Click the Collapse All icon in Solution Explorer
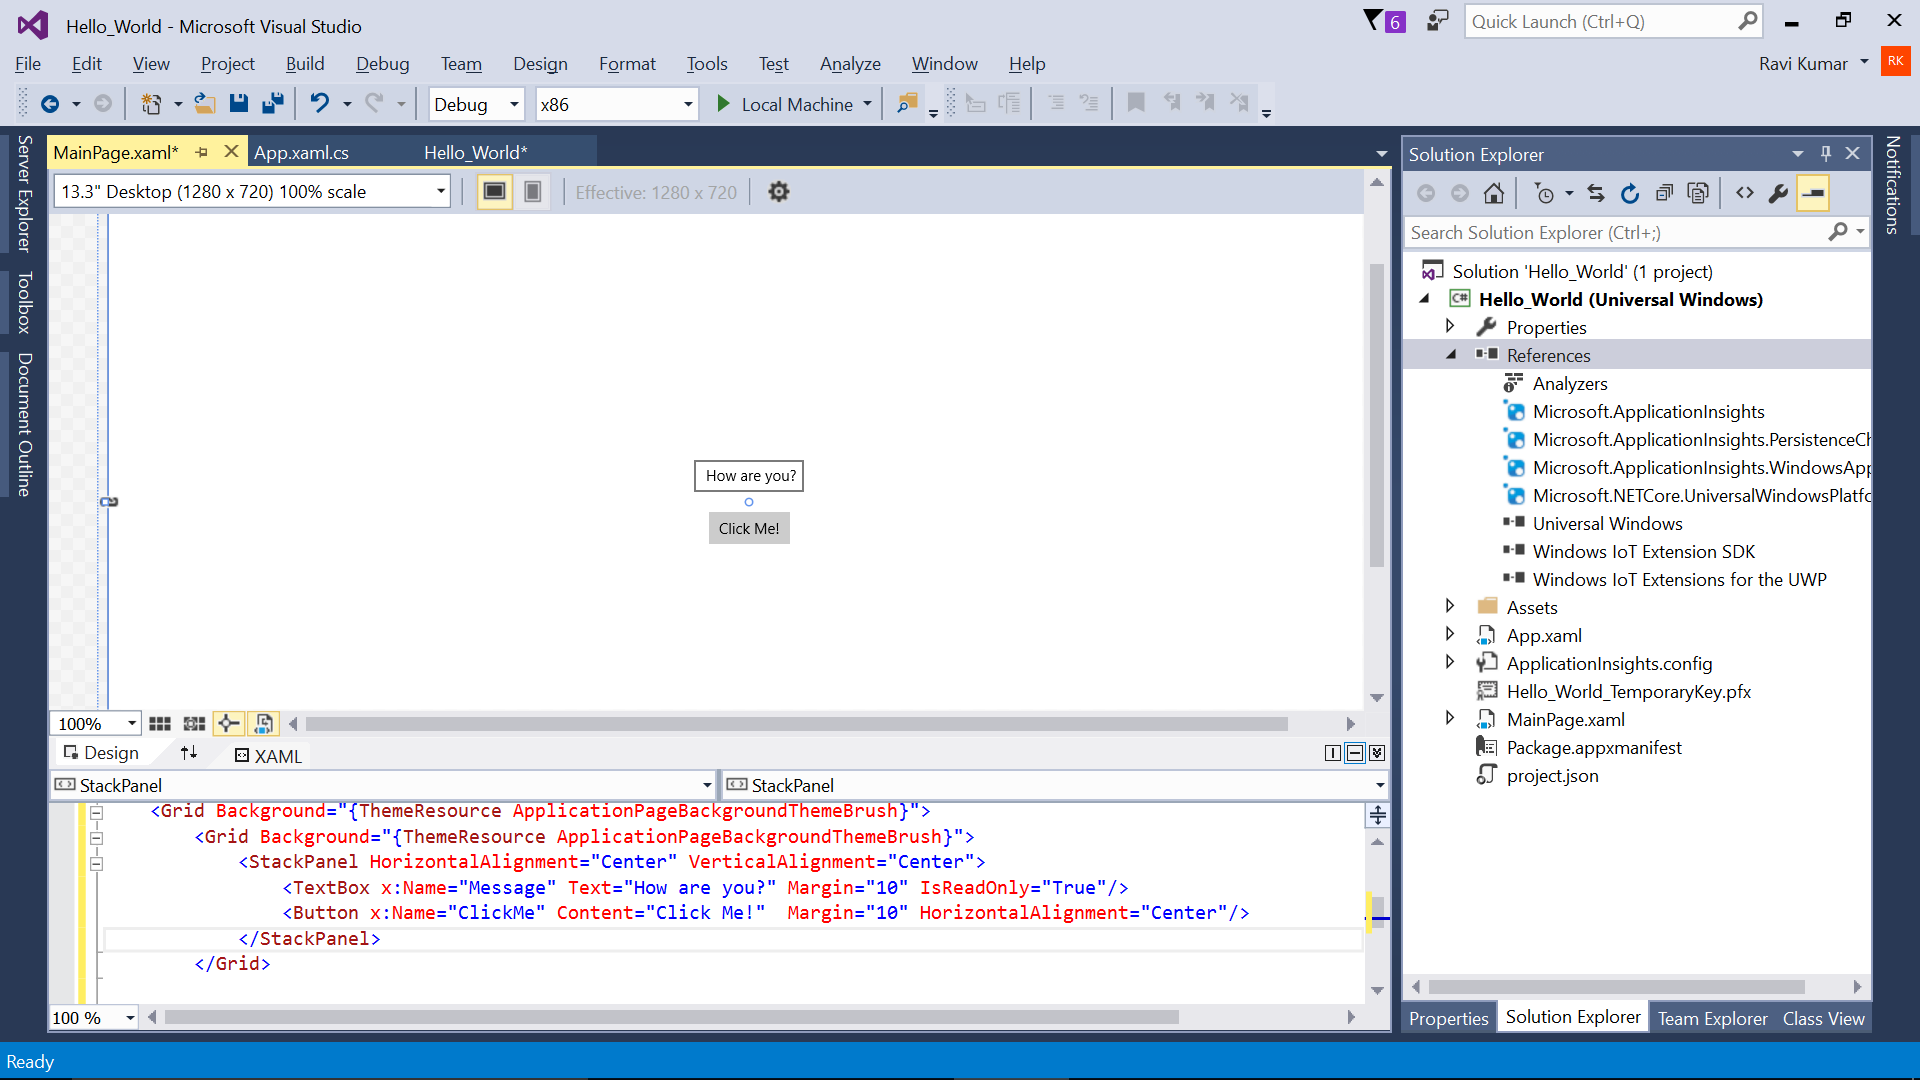This screenshot has height=1080, width=1920. tap(1664, 193)
